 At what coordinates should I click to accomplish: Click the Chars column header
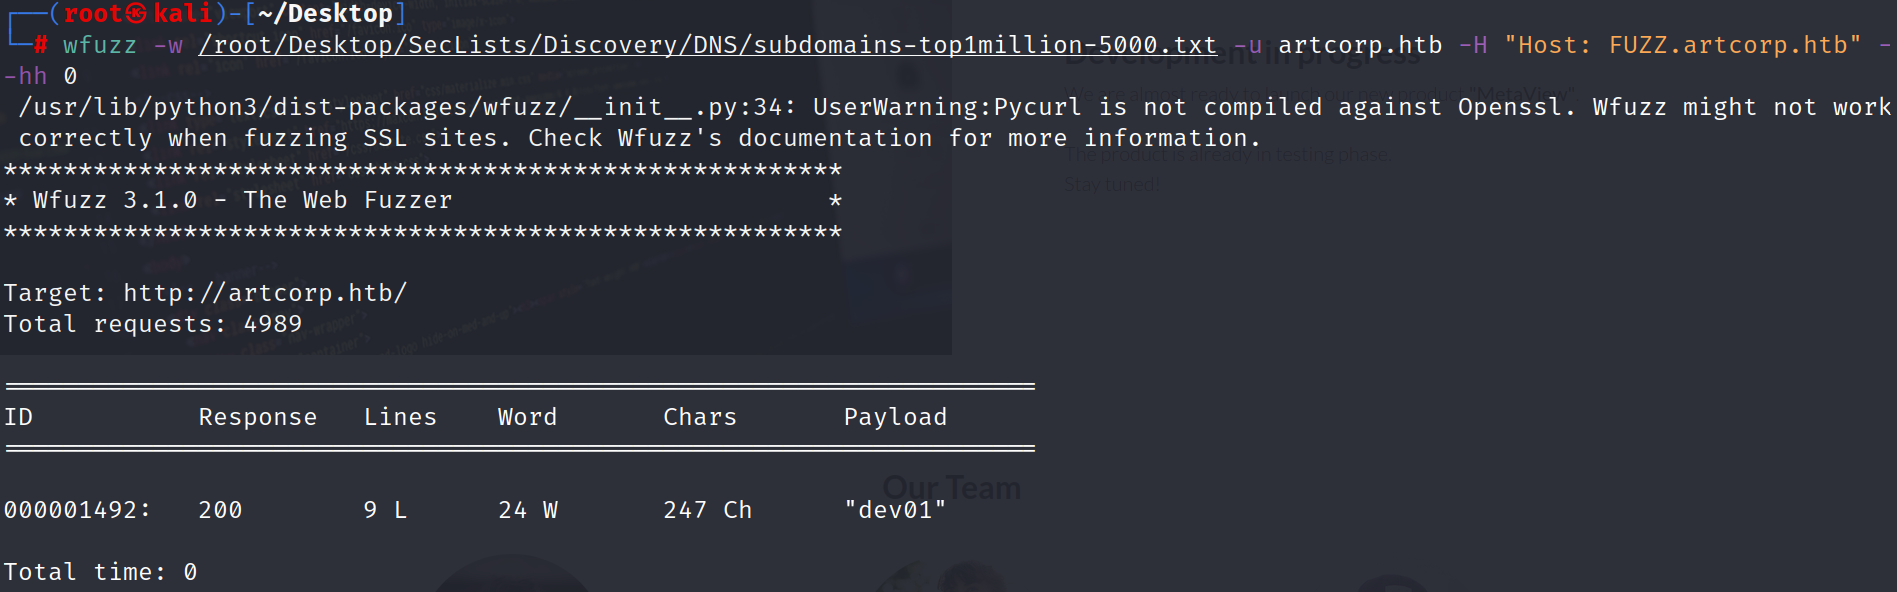(x=699, y=417)
